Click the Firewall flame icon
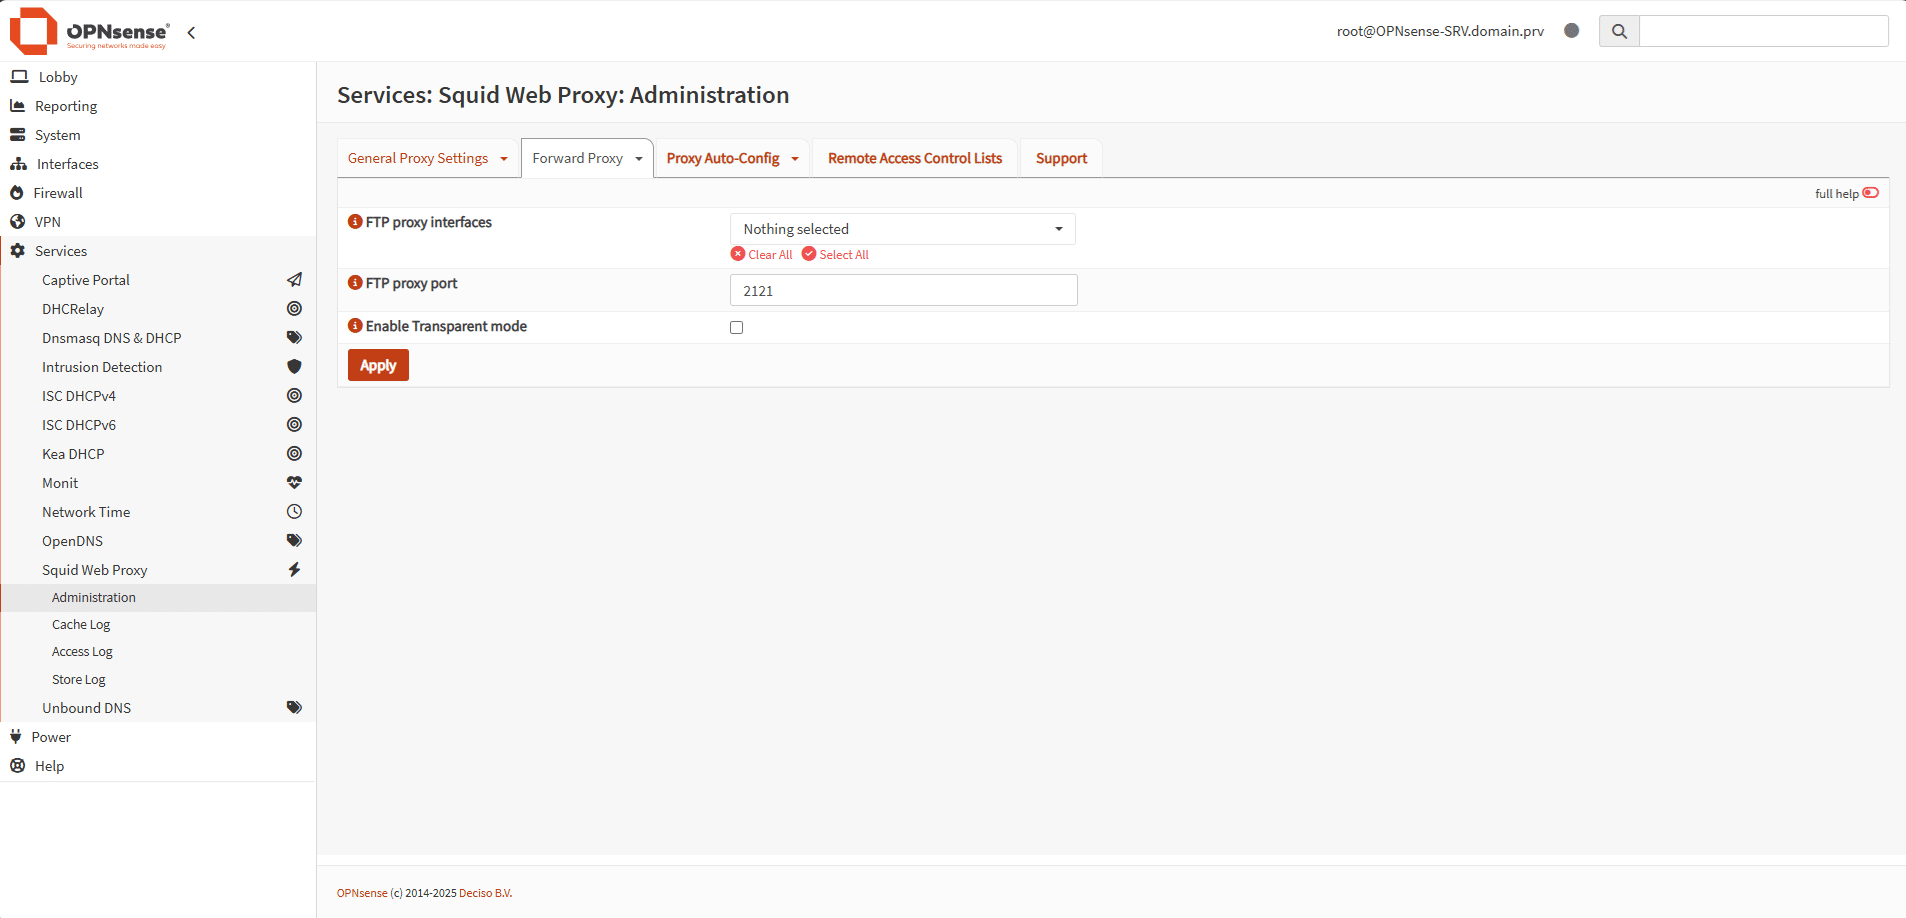 pos(16,193)
